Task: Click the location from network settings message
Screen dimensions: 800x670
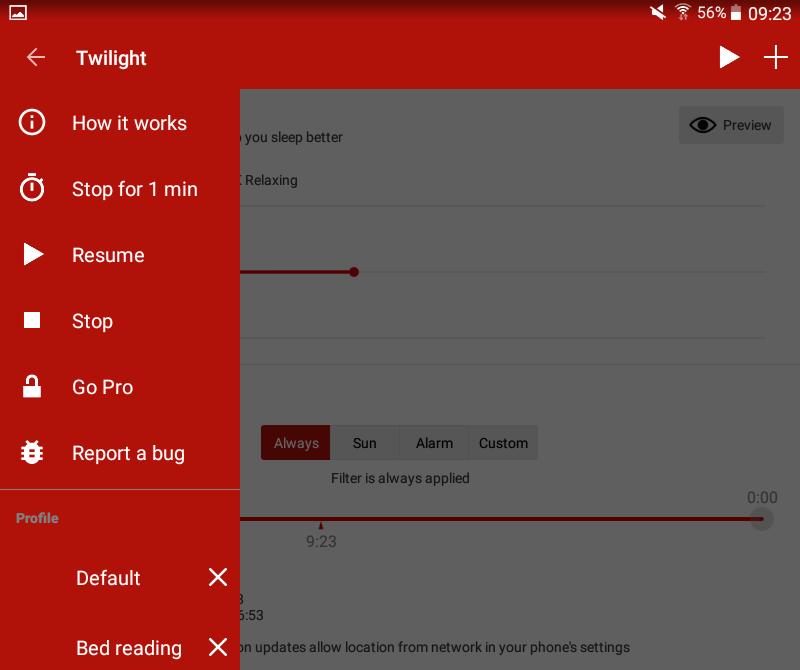Action: pyautogui.click(x=435, y=647)
